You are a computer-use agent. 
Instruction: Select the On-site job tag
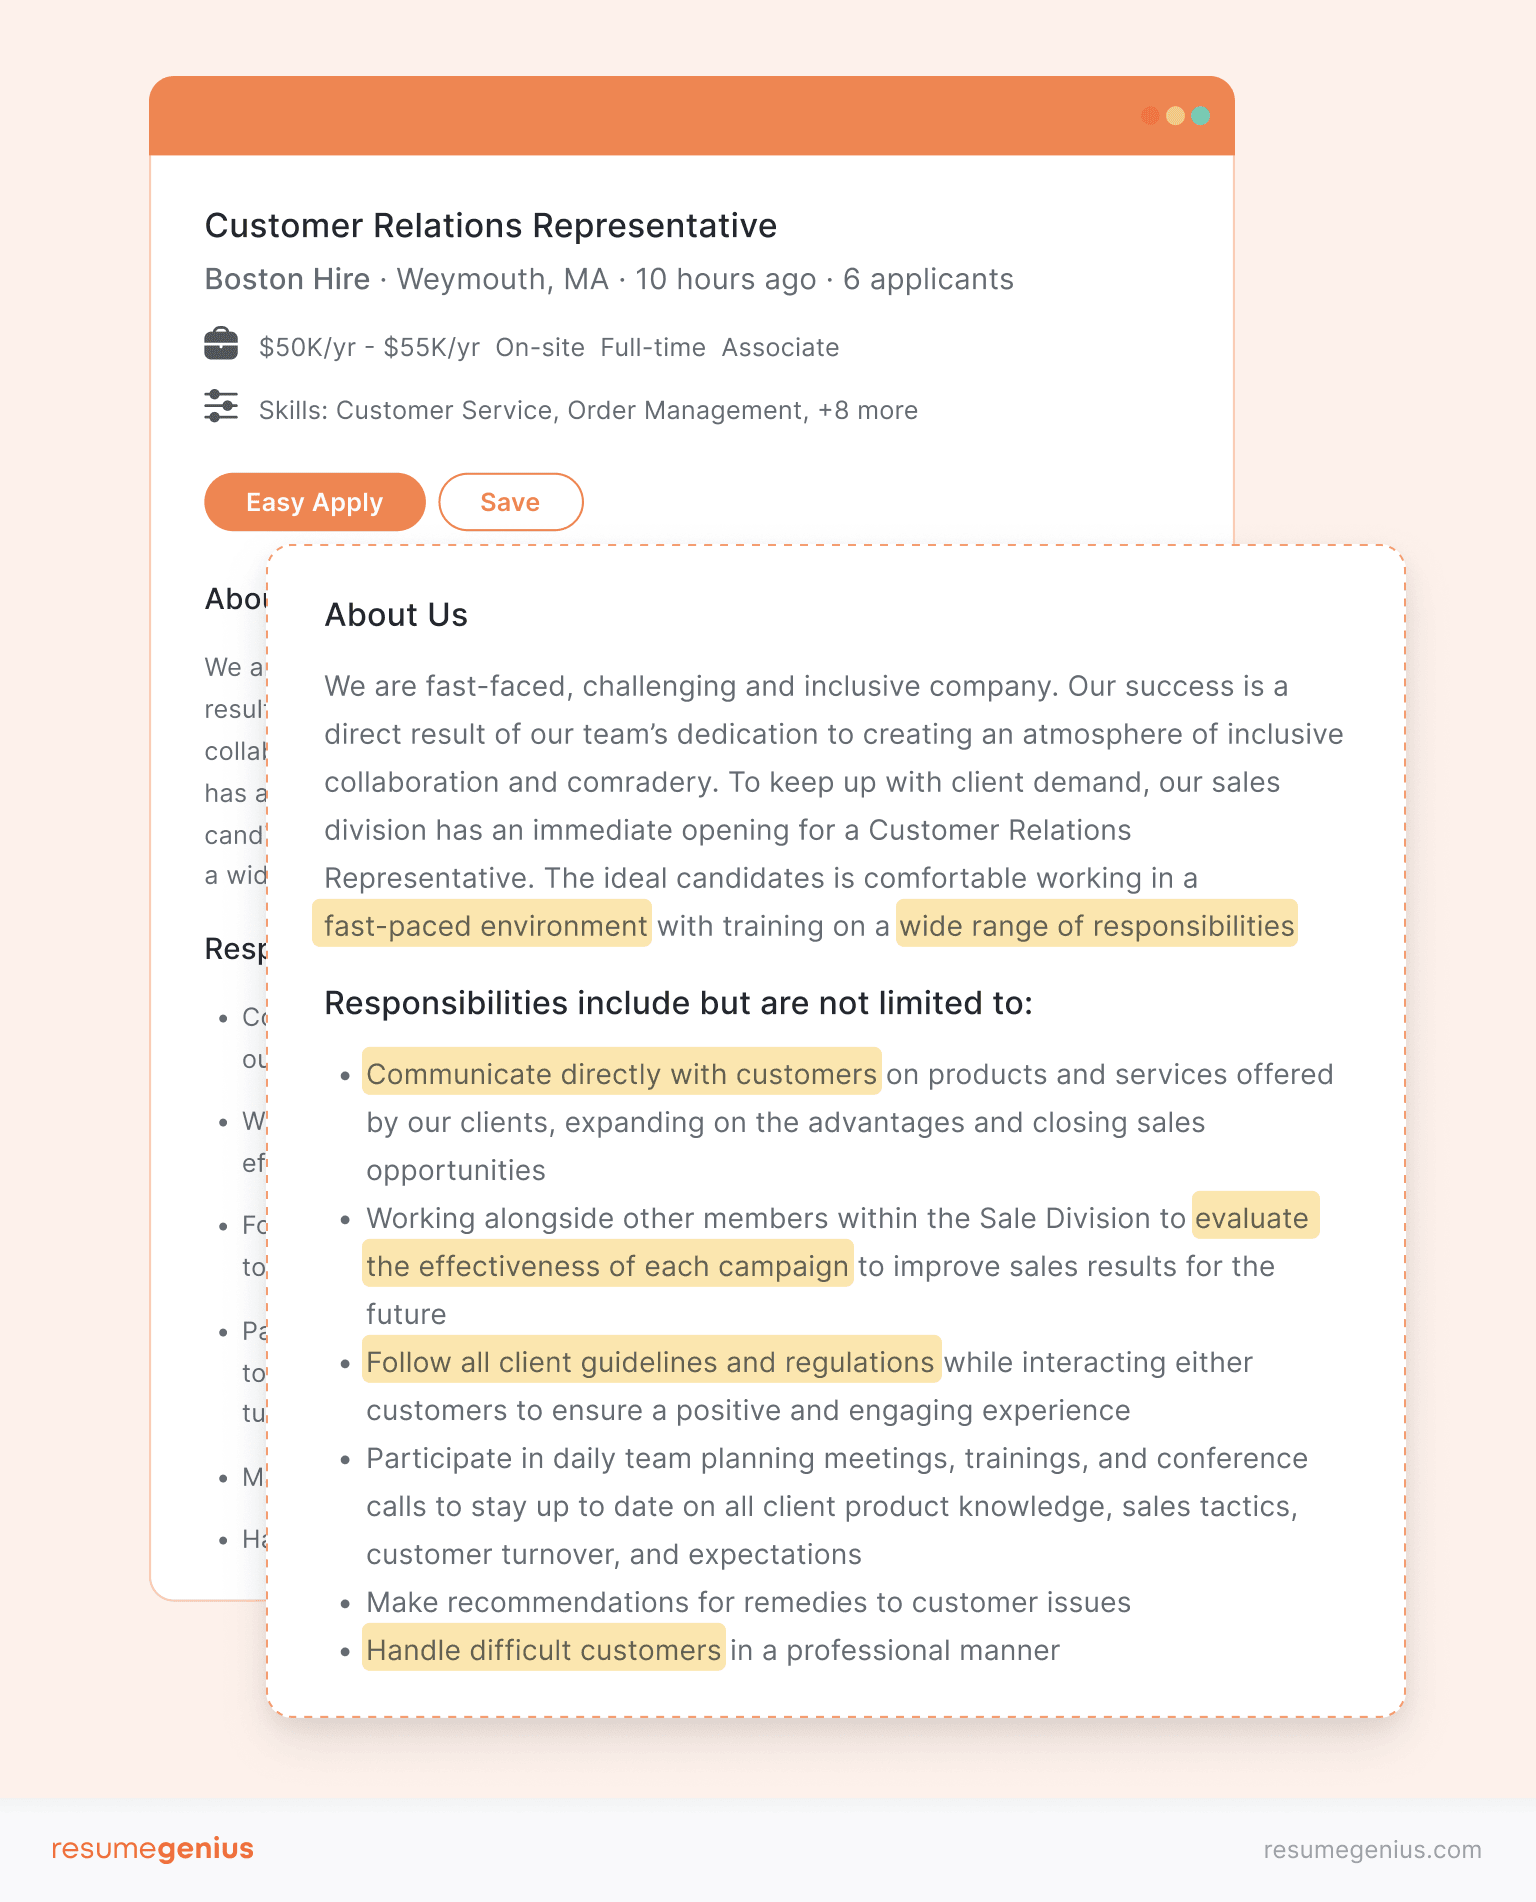pyautogui.click(x=541, y=347)
